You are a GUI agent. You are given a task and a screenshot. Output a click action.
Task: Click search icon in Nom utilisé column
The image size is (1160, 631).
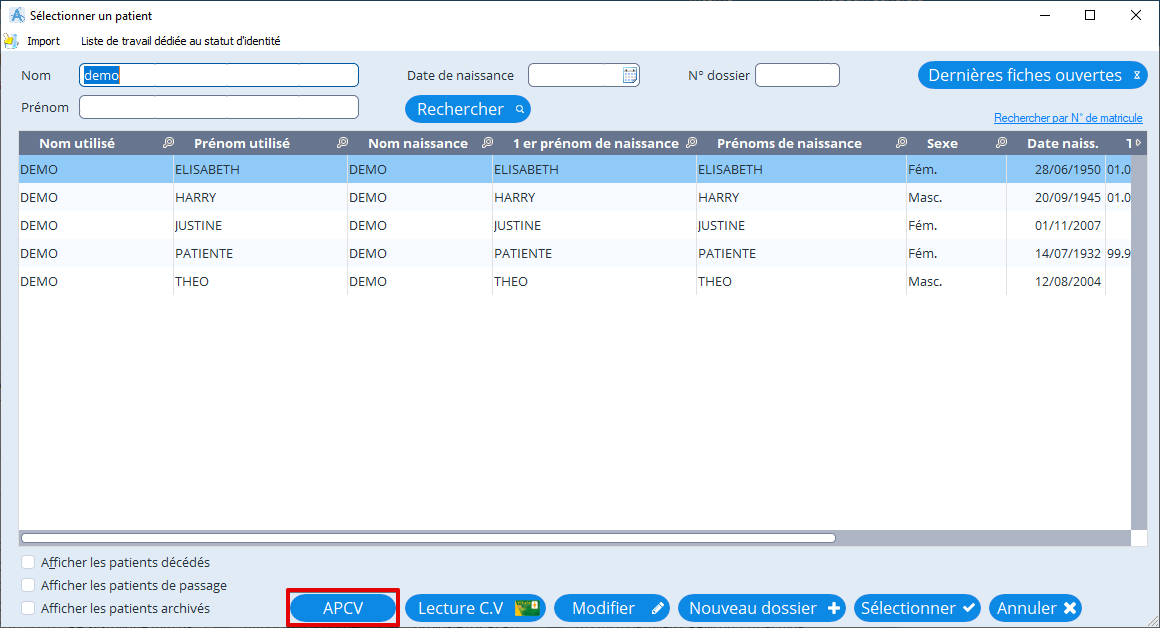(168, 143)
